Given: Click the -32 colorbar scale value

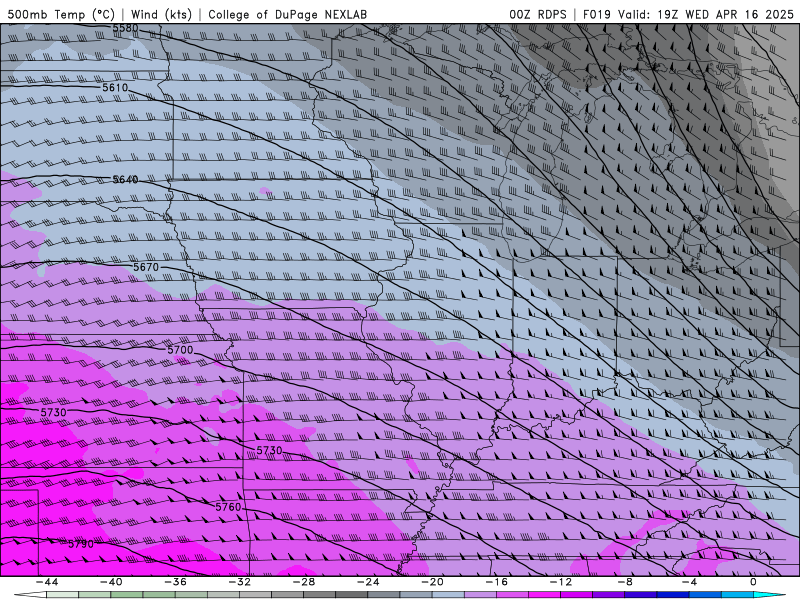Looking at the screenshot, I should click(x=239, y=582).
